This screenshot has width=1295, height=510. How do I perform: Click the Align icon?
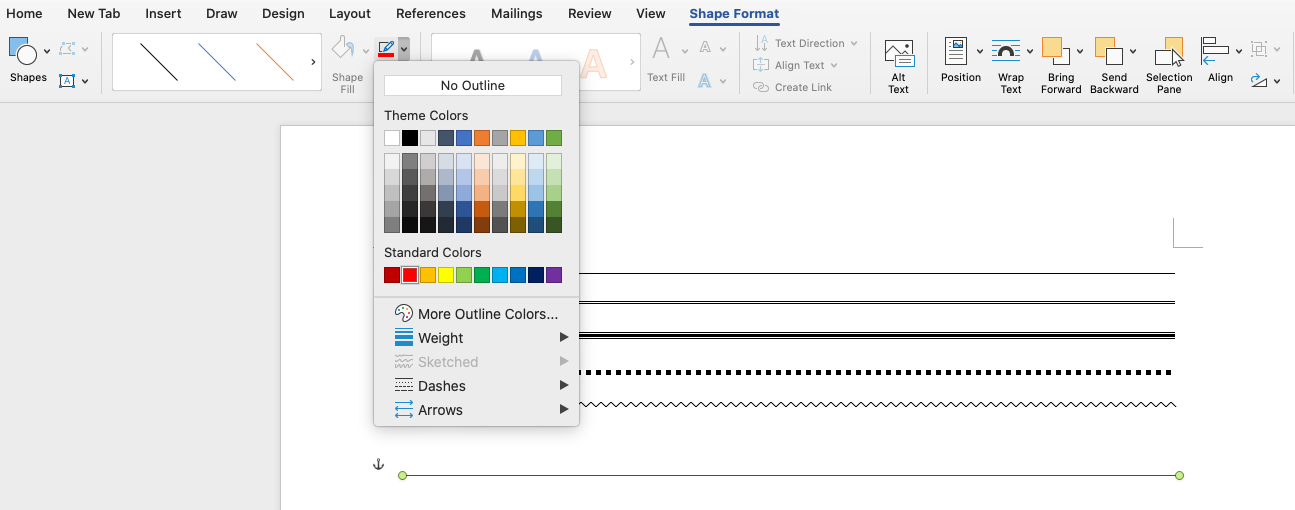(1215, 50)
